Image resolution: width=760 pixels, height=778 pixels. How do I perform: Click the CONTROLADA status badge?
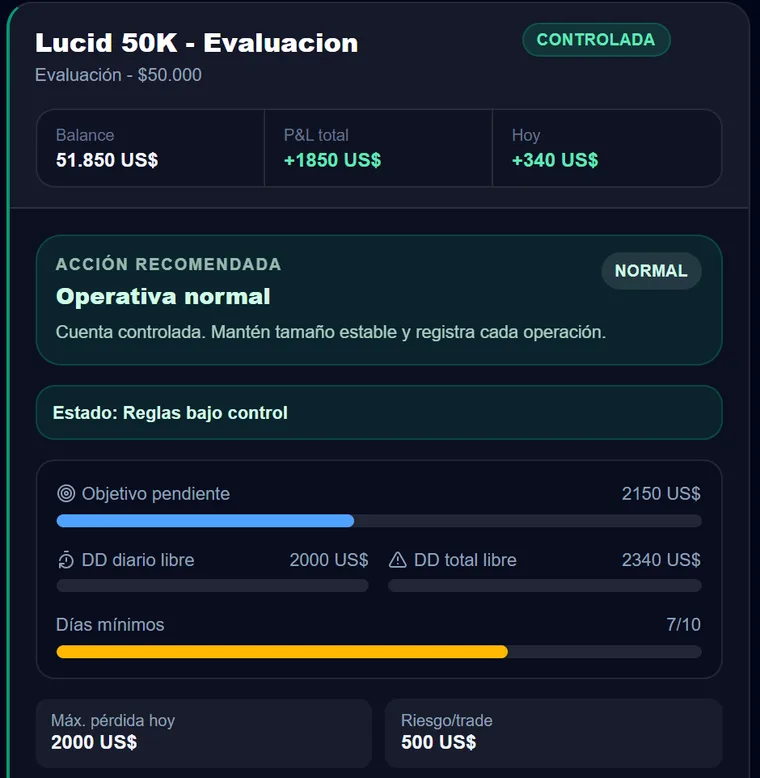click(596, 40)
